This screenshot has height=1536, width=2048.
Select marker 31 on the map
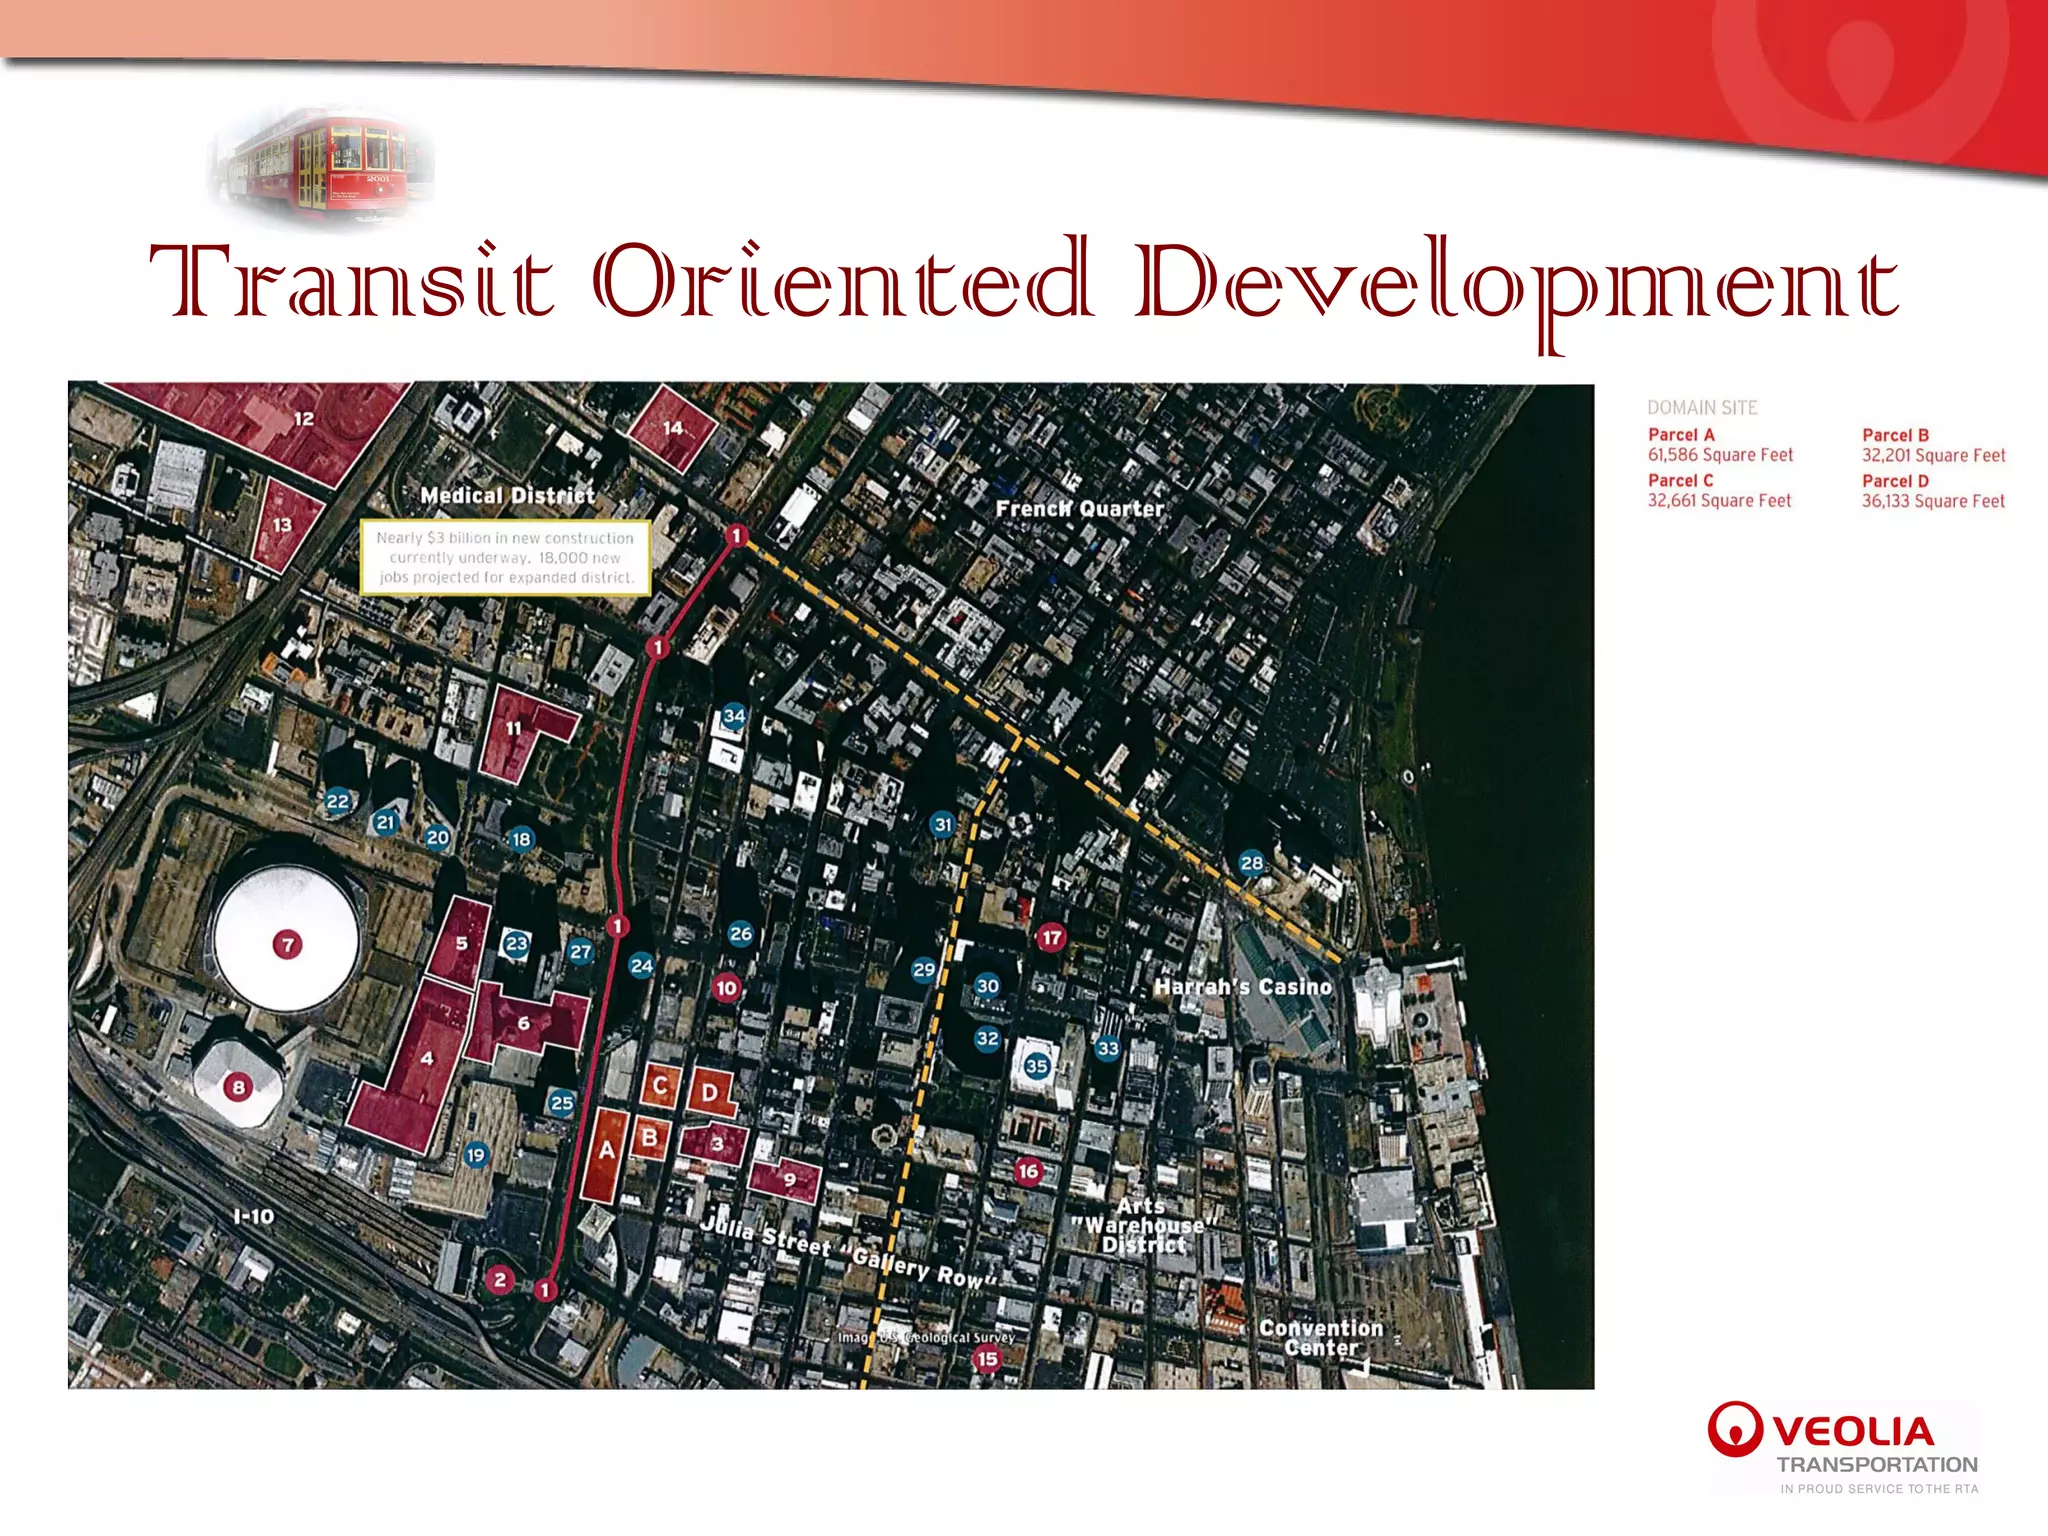(943, 825)
